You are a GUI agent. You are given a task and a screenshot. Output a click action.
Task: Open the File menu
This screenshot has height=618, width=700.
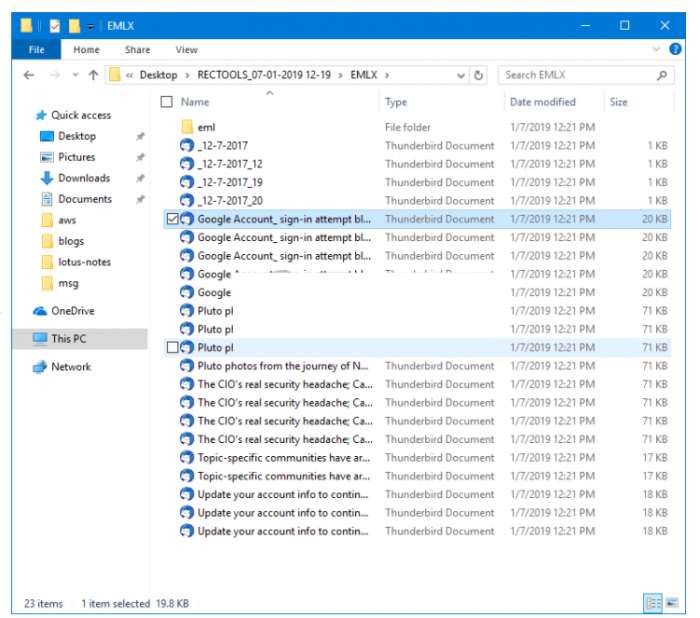coord(36,49)
